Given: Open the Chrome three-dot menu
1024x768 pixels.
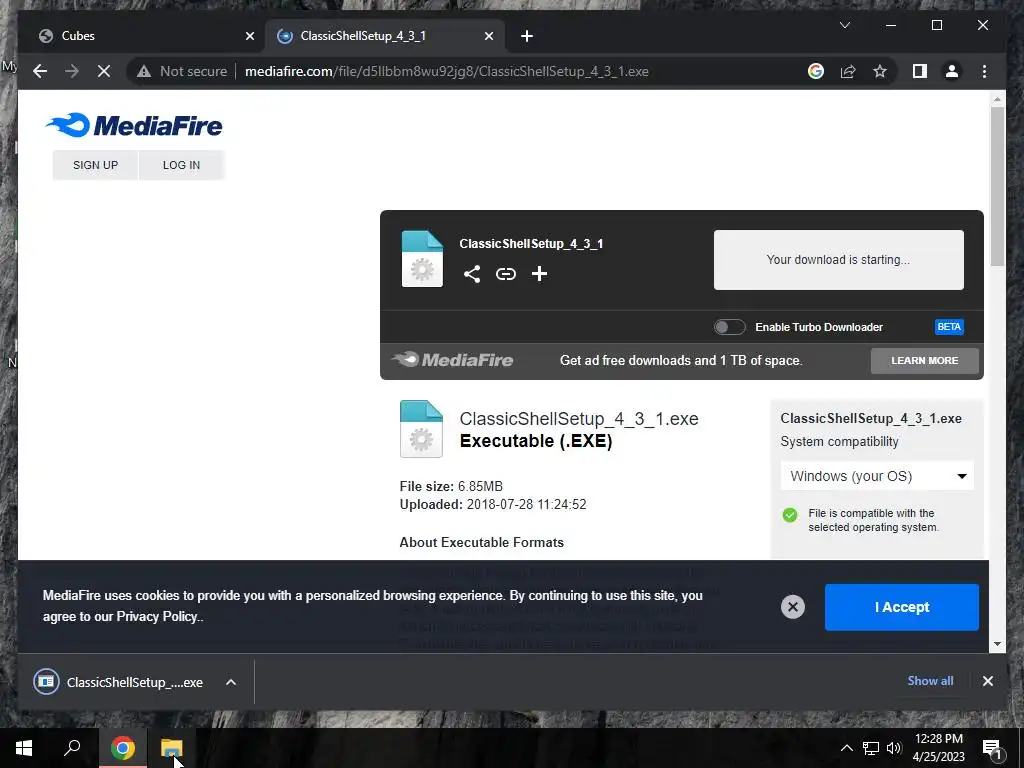Looking at the screenshot, I should pos(984,71).
